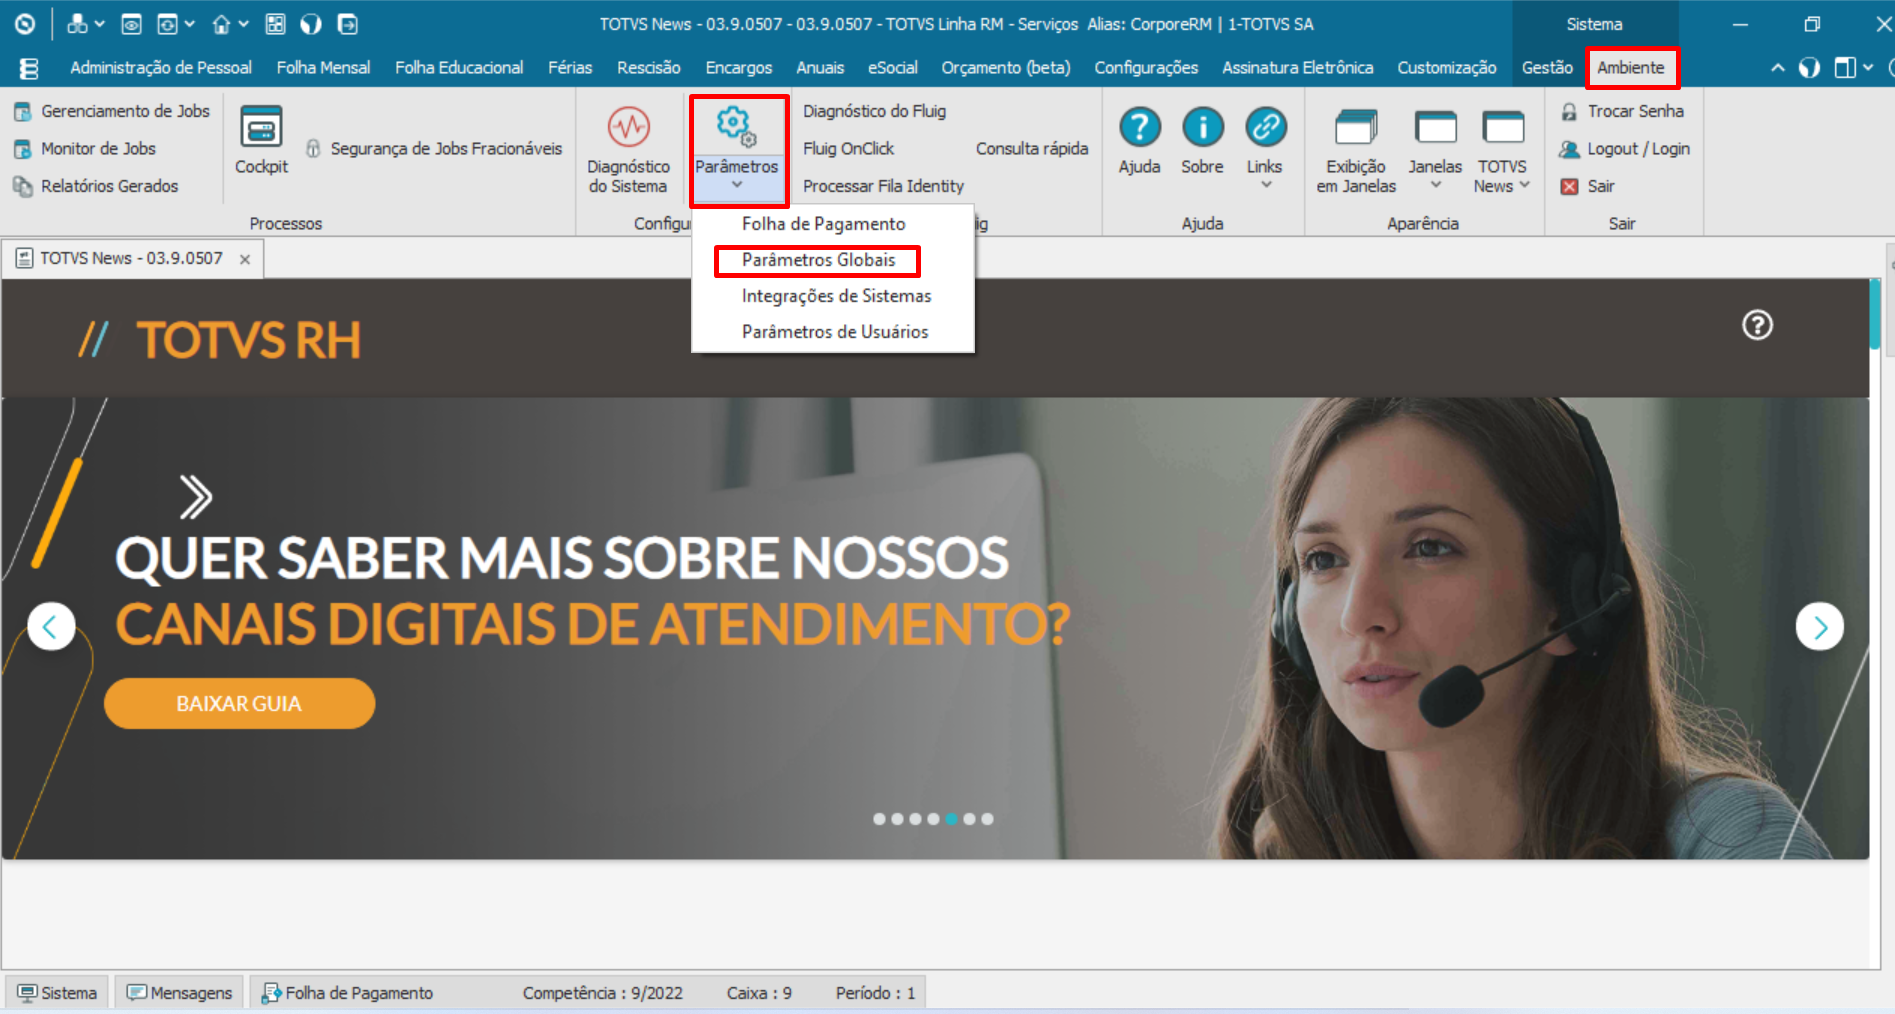
Task: Click the vertical scrollbar thumb
Action: coord(1875,314)
